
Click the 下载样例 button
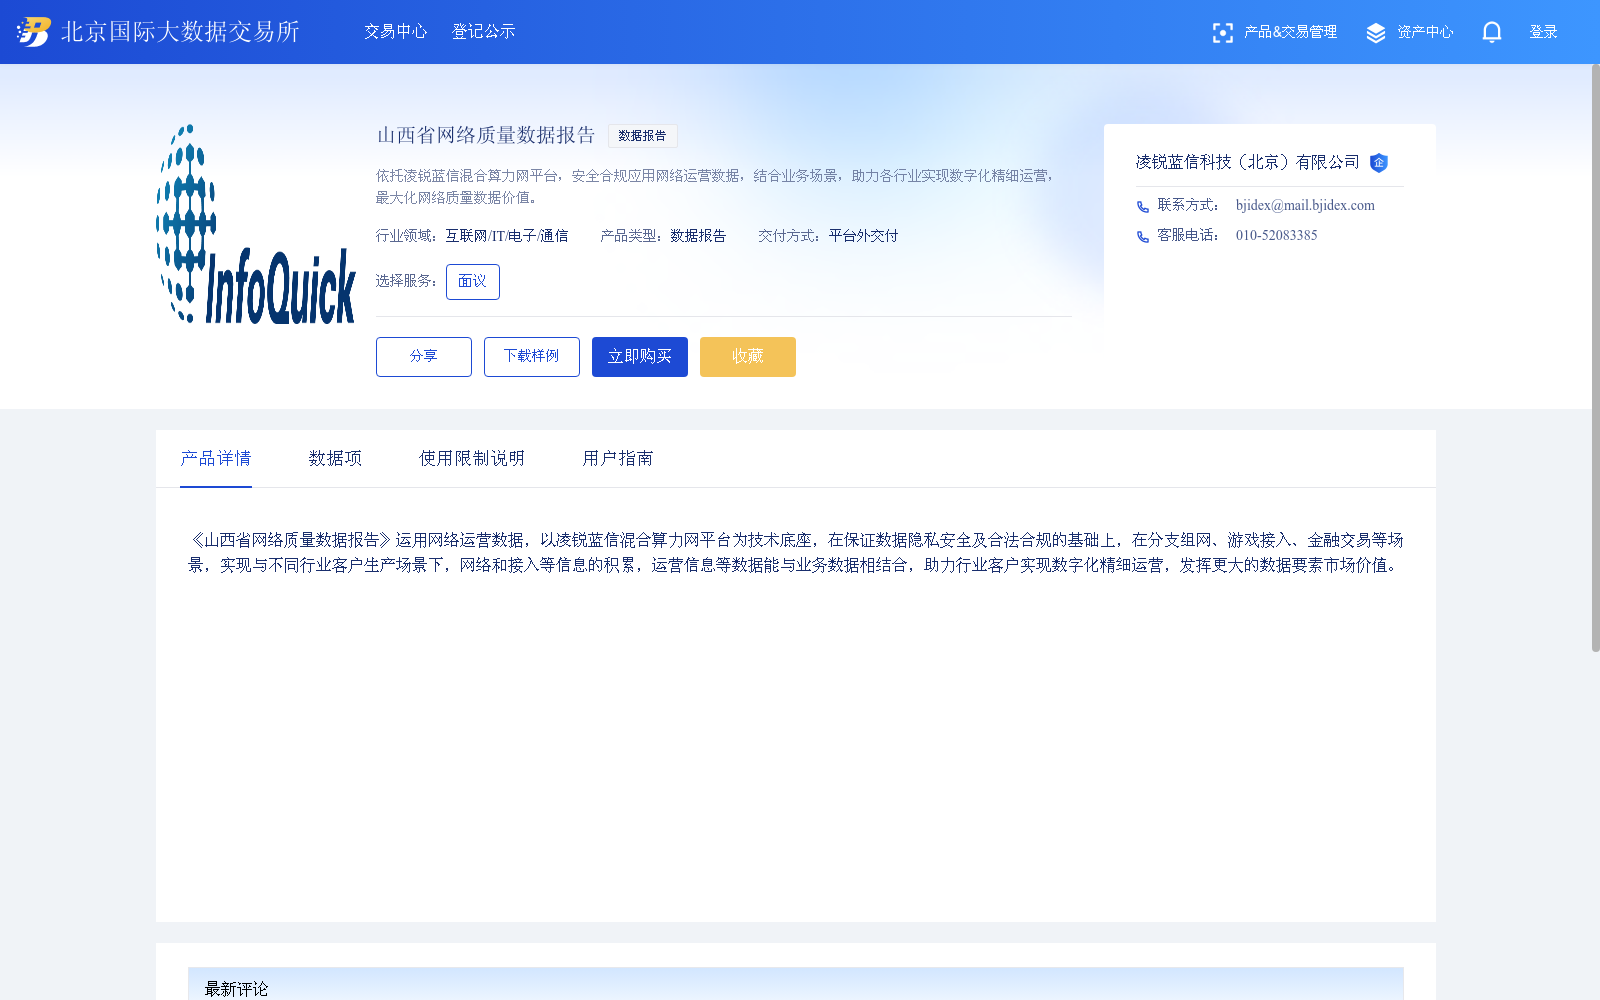(x=532, y=357)
